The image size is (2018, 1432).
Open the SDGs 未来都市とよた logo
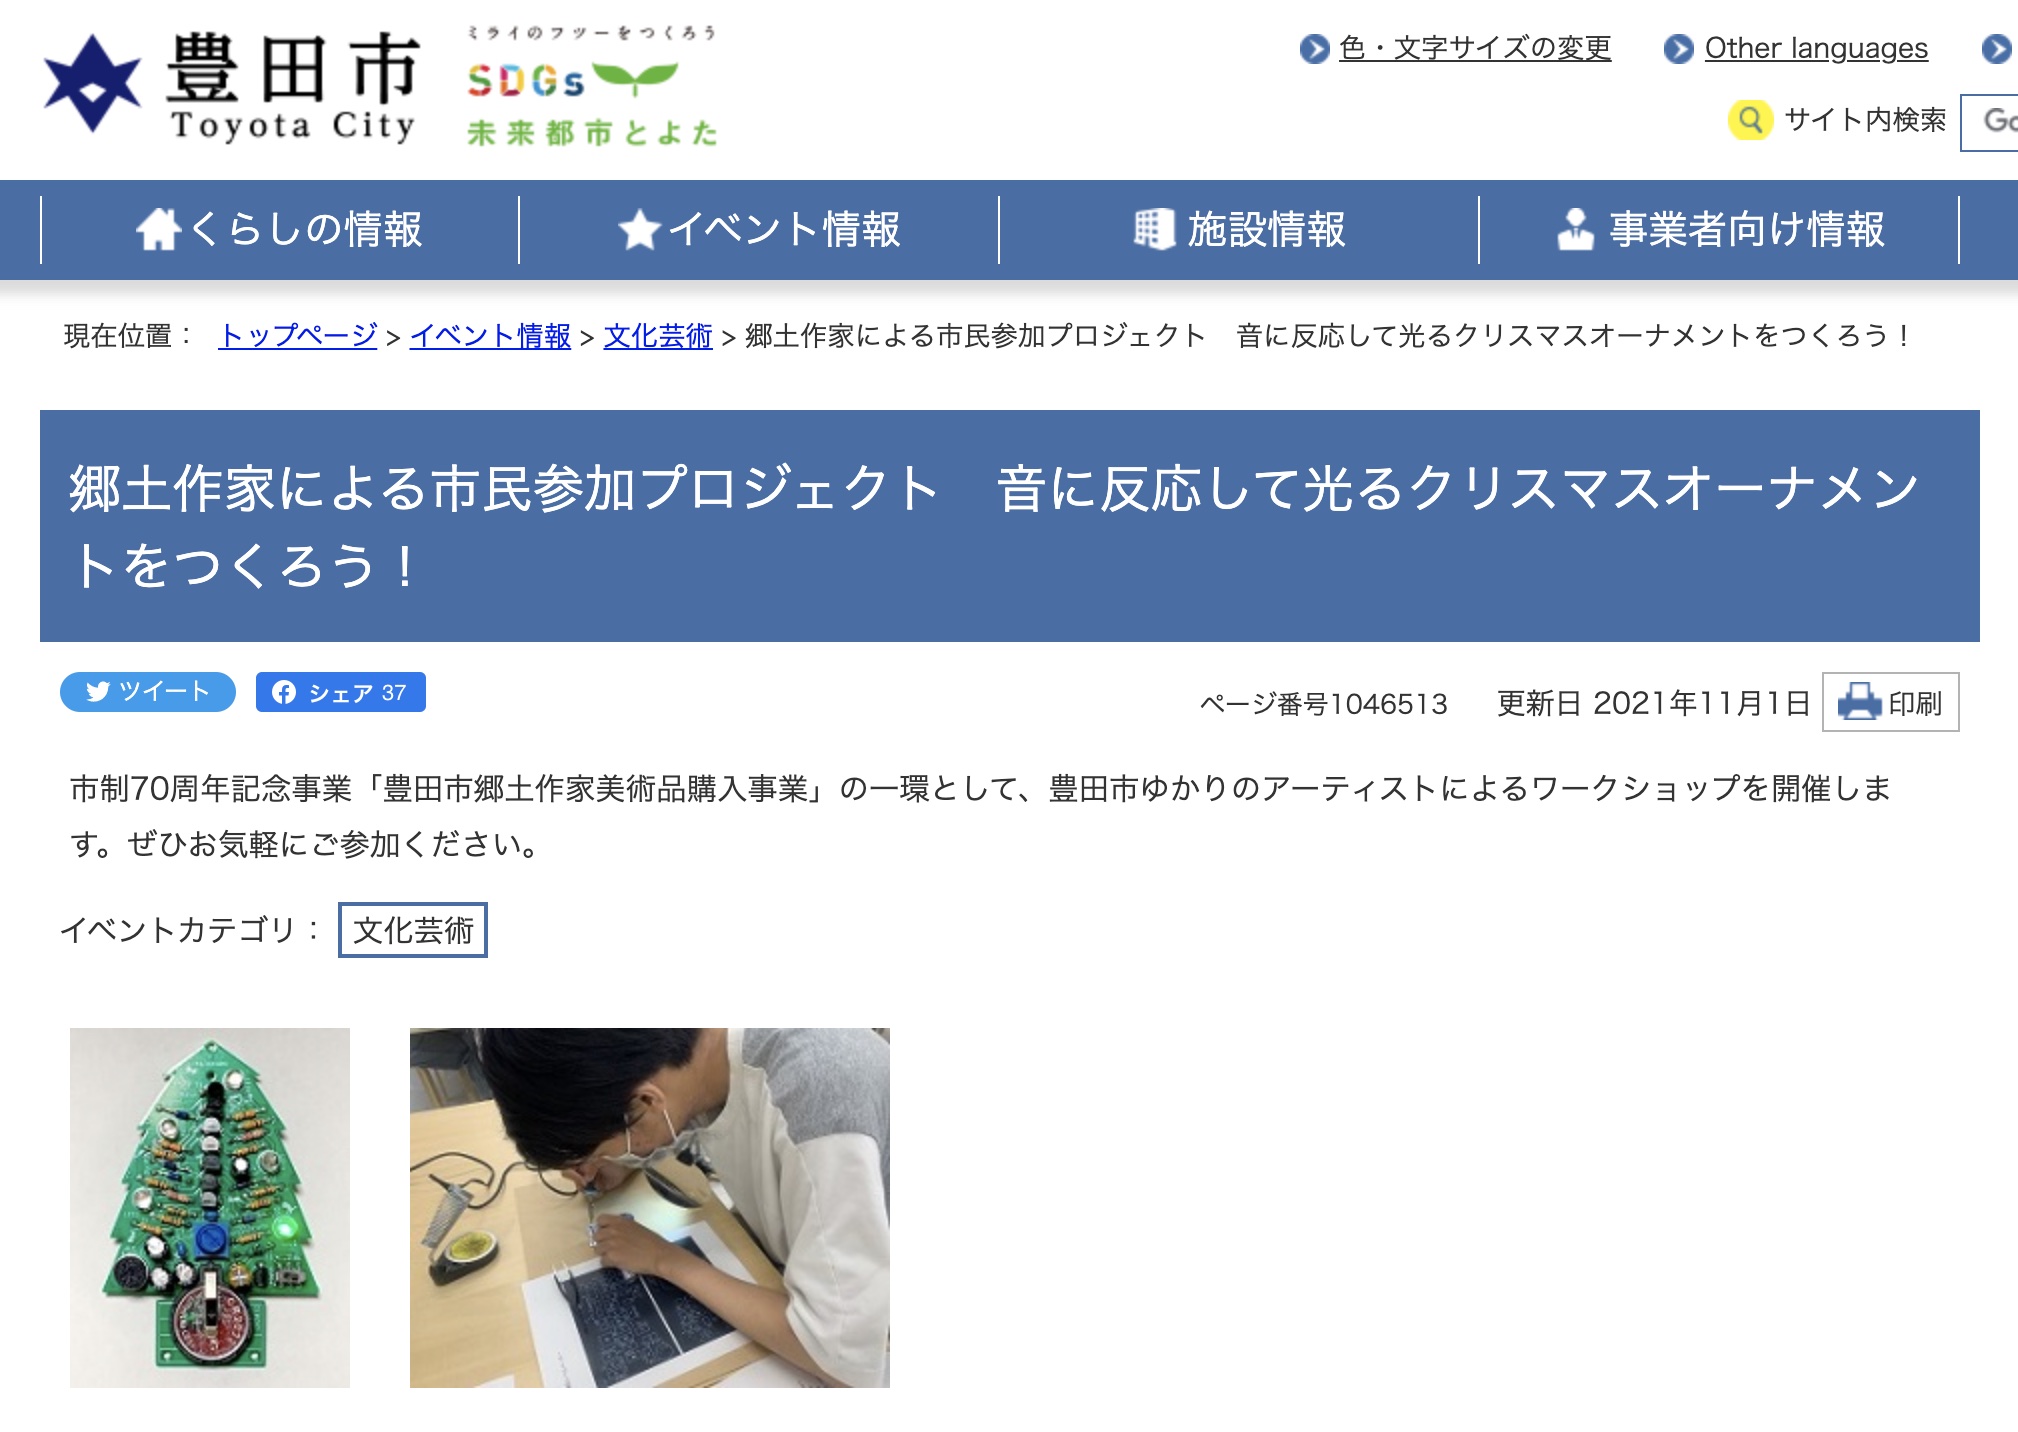click(x=592, y=86)
